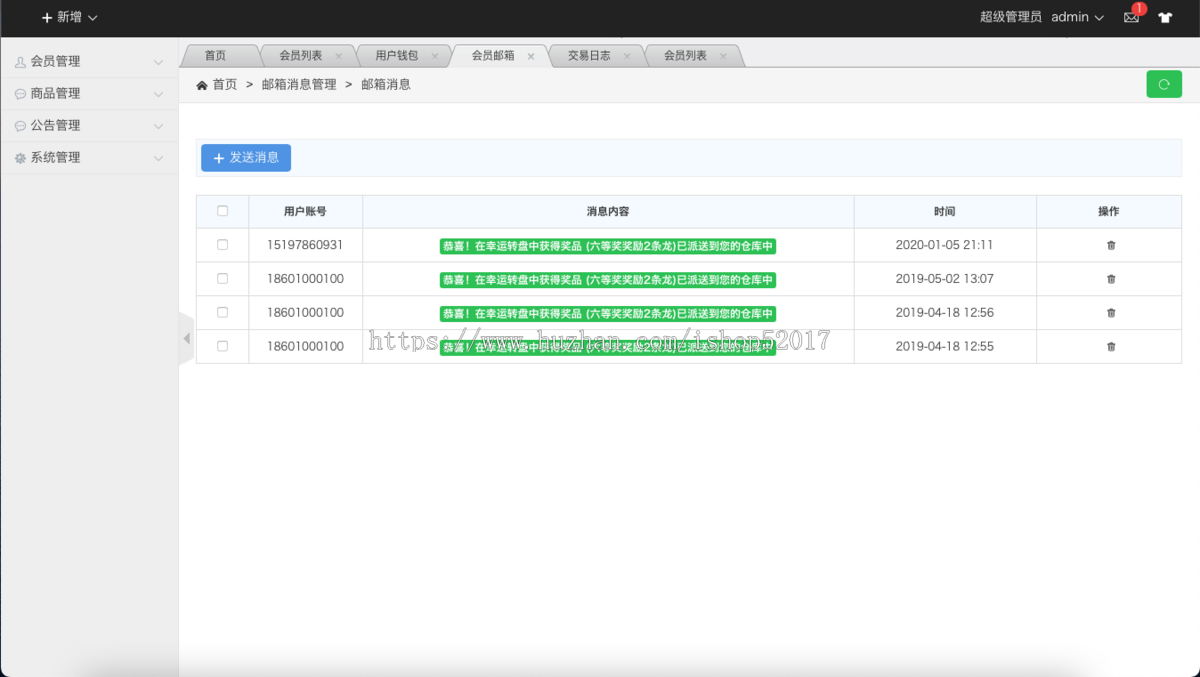The image size is (1200, 677).
Task: Click account number 15197860931
Action: (x=305, y=245)
